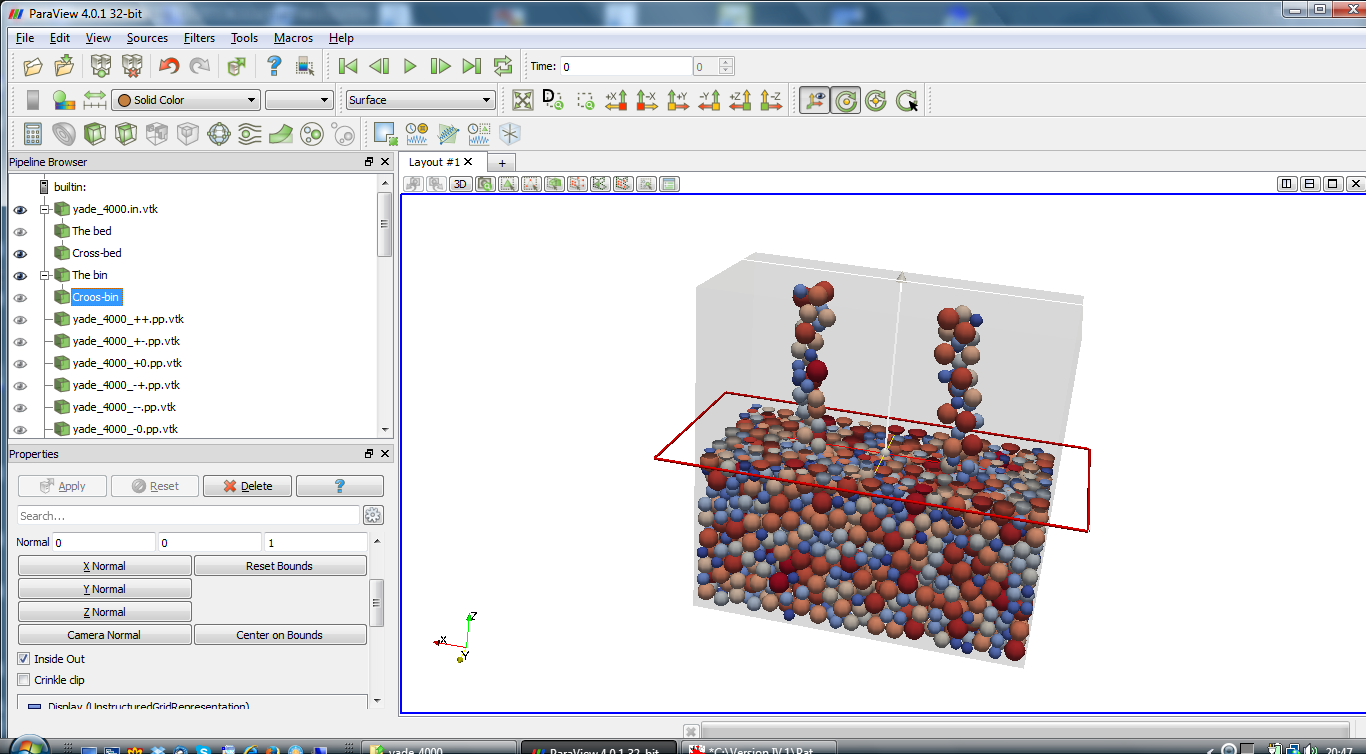The height and width of the screenshot is (754, 1366).
Task: Apply the Clip filter from the toolbar
Action: pyautogui.click(x=93, y=134)
